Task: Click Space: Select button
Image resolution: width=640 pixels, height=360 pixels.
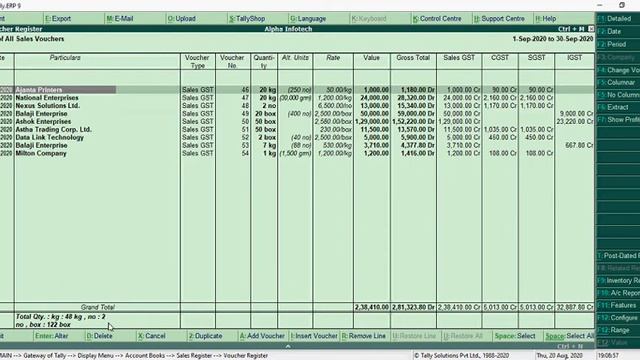Action: pyautogui.click(x=515, y=336)
